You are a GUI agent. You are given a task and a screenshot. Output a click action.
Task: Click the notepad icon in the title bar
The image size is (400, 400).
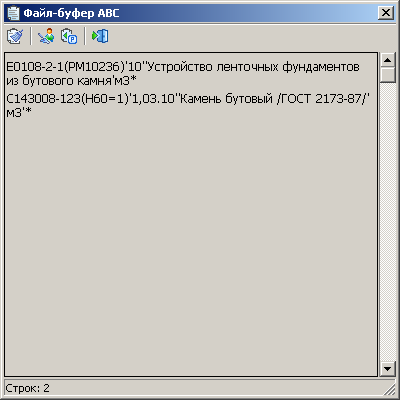14,13
